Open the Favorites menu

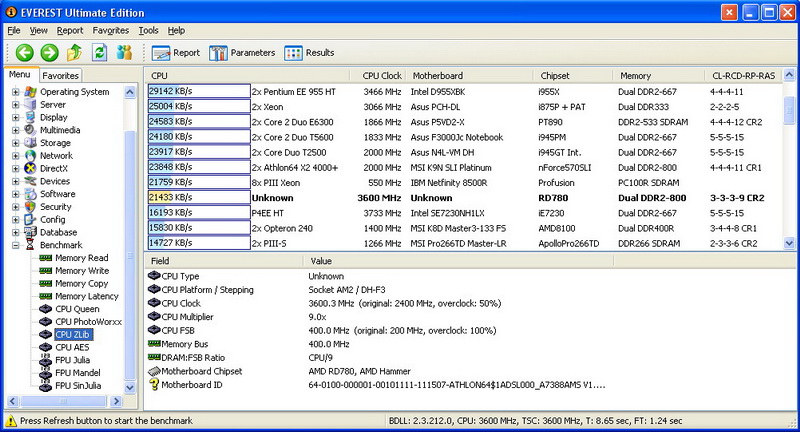pos(111,31)
